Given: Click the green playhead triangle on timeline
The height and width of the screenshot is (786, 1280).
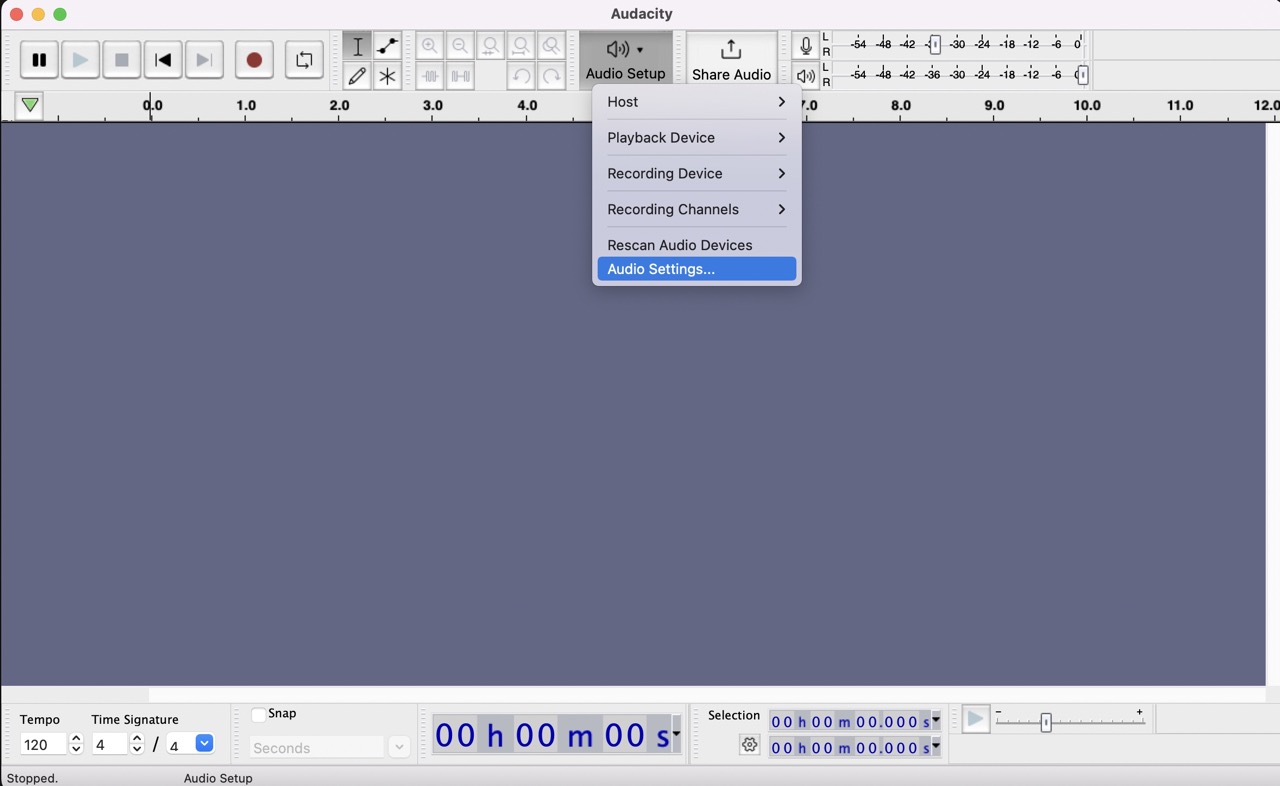Looking at the screenshot, I should click(x=30, y=105).
